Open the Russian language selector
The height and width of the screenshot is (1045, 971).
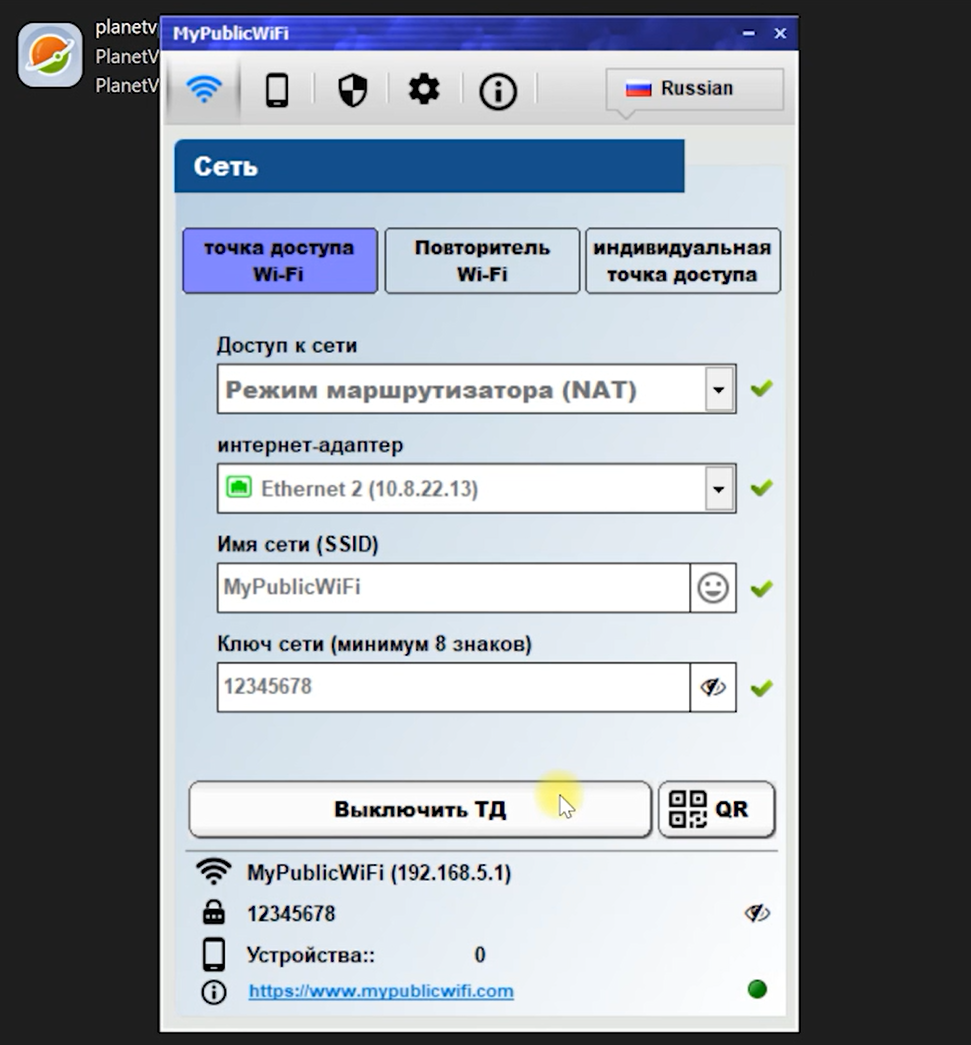click(x=694, y=89)
